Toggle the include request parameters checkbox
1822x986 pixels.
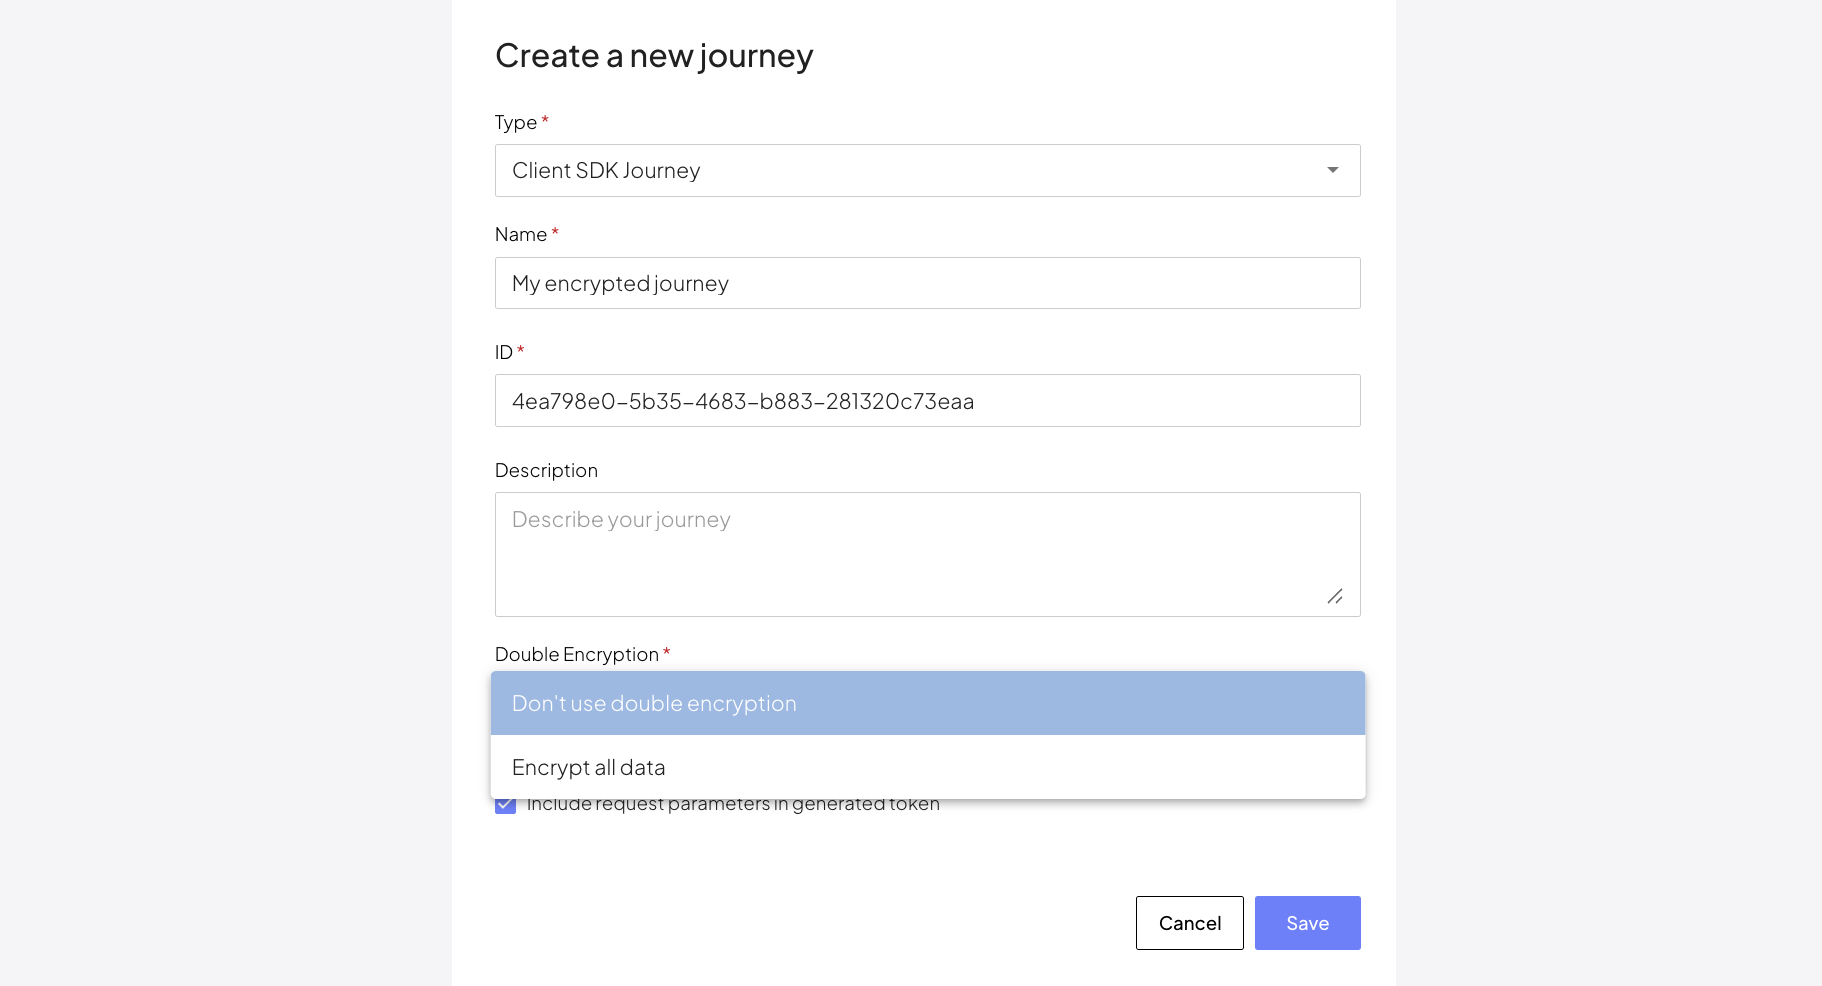click(x=505, y=806)
